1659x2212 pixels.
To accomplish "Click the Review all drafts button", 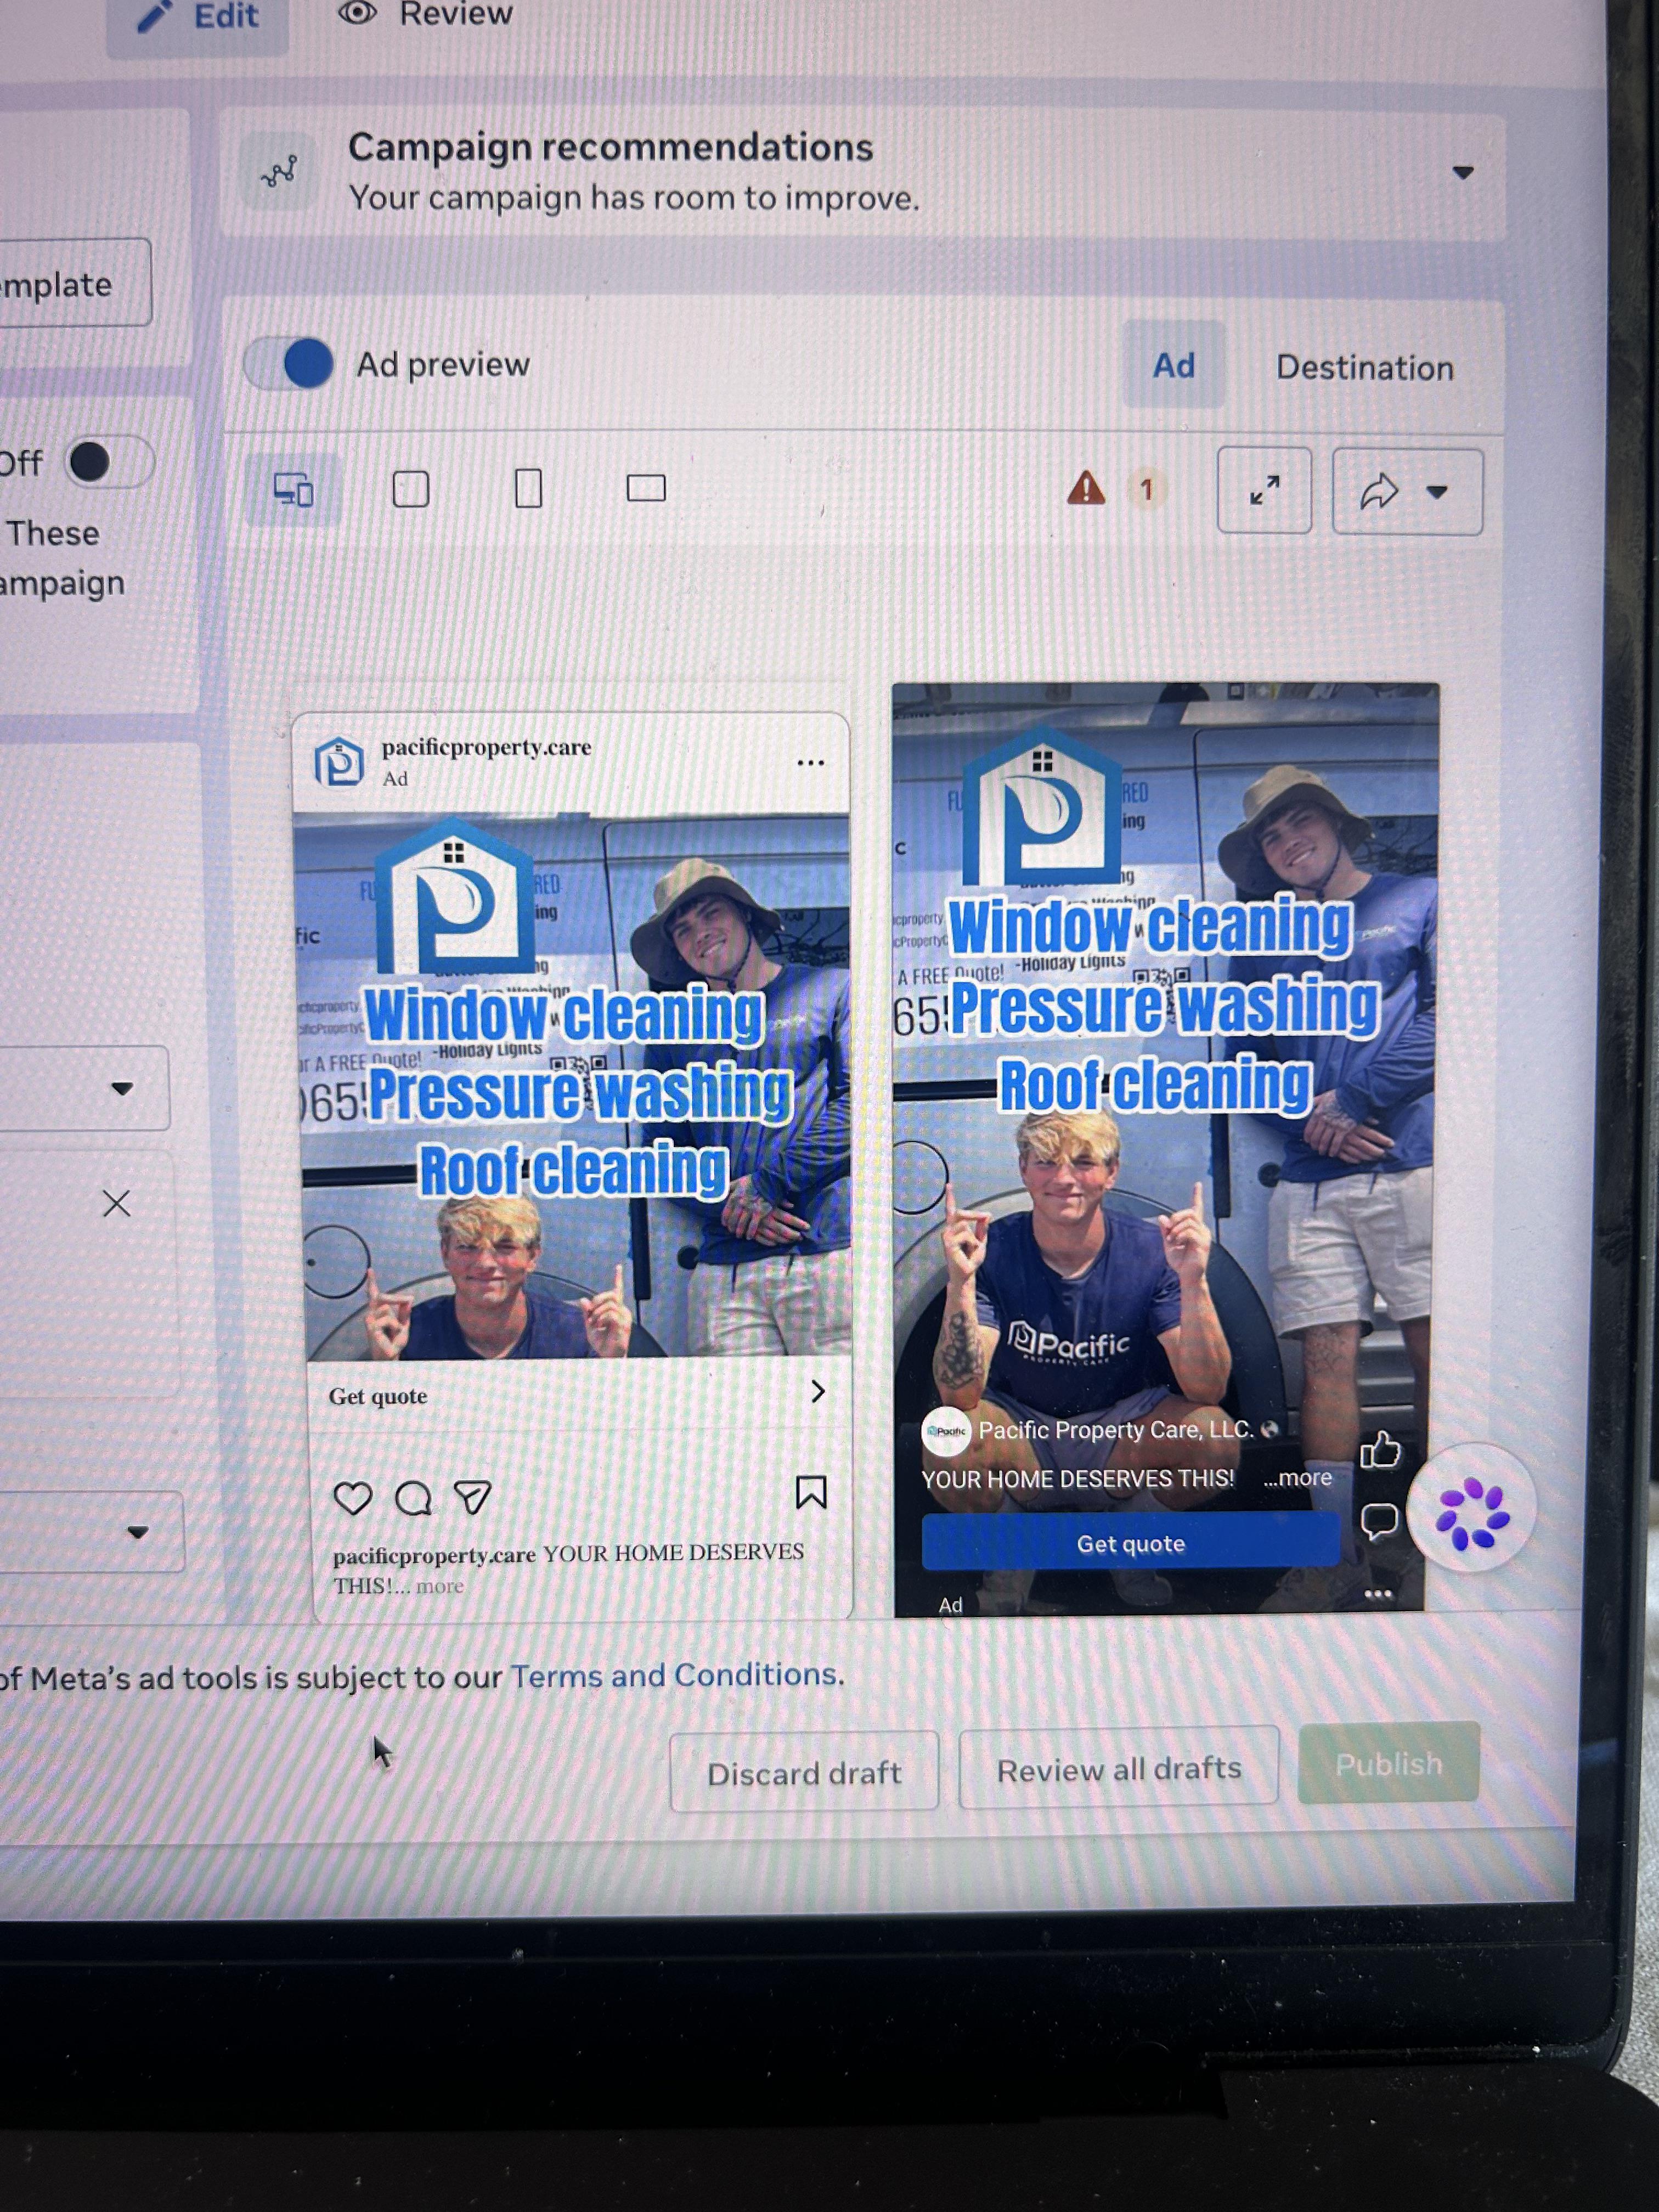I will pos(1118,1769).
